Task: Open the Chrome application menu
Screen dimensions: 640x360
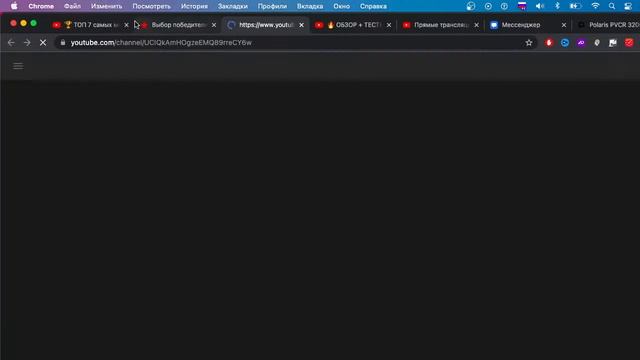Action: (41, 6)
